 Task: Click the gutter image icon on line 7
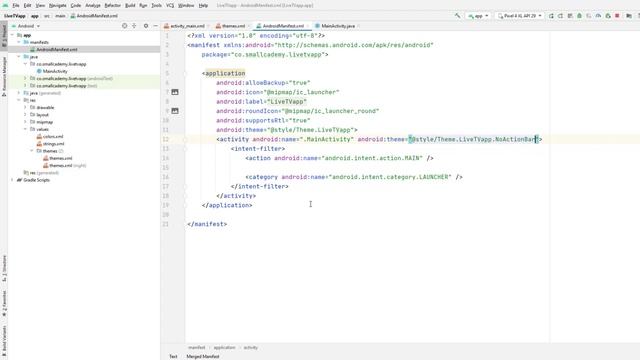[175, 92]
